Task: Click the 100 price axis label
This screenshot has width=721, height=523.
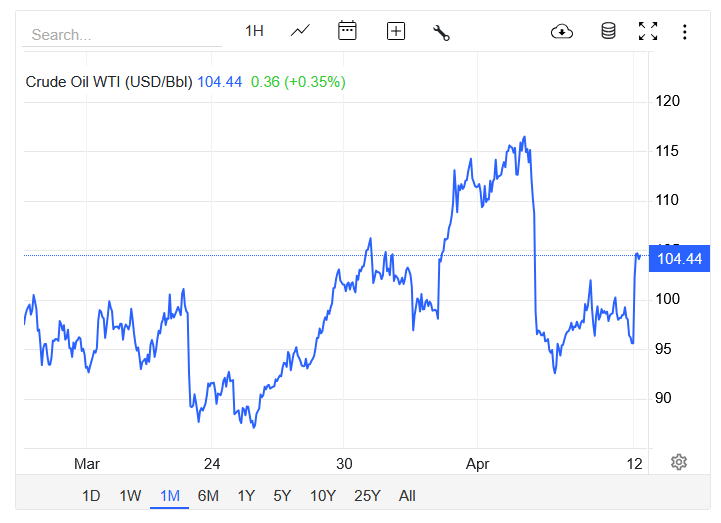Action: click(667, 299)
